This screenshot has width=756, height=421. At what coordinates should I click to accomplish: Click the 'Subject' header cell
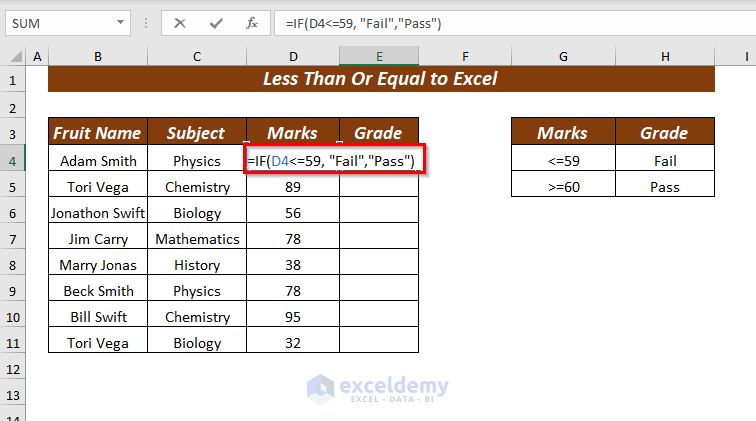pyautogui.click(x=197, y=132)
